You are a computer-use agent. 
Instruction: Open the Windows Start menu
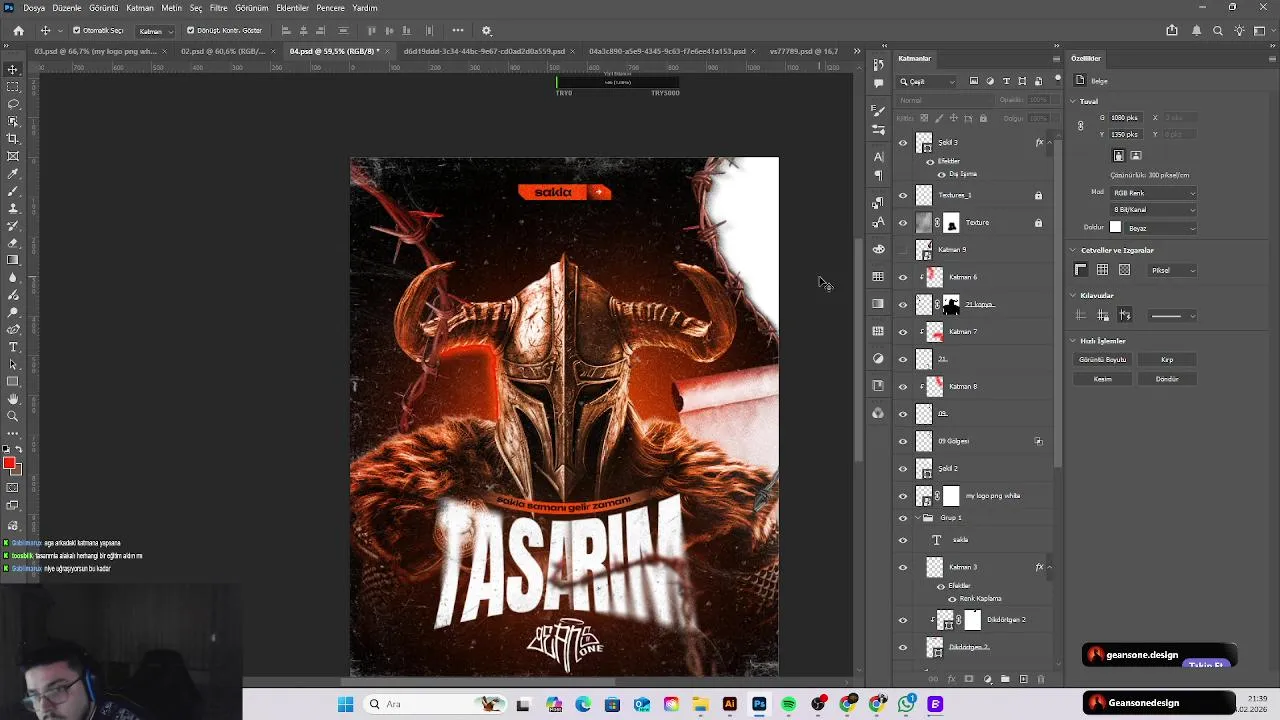pos(345,704)
